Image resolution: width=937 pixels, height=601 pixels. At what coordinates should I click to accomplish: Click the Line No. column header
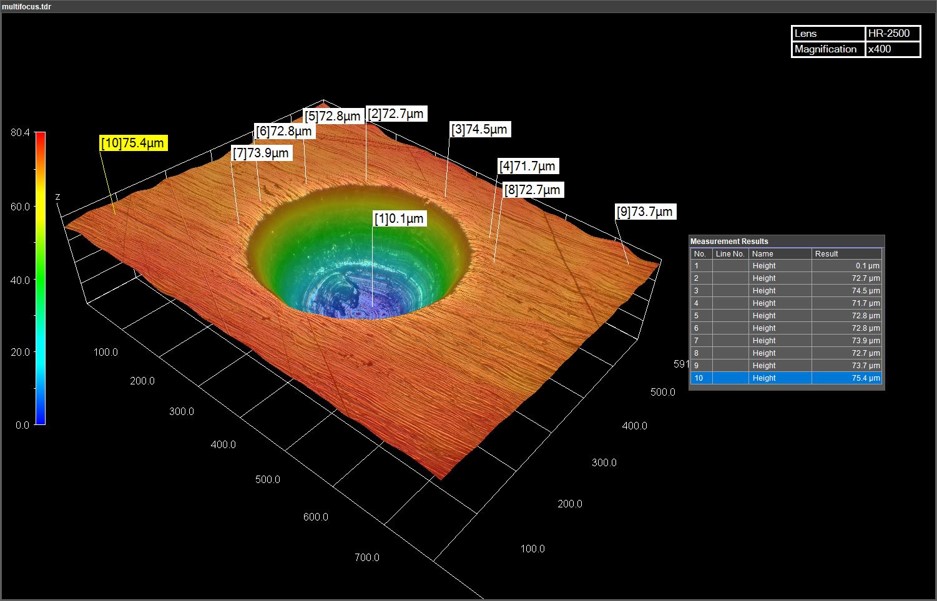pyautogui.click(x=729, y=254)
